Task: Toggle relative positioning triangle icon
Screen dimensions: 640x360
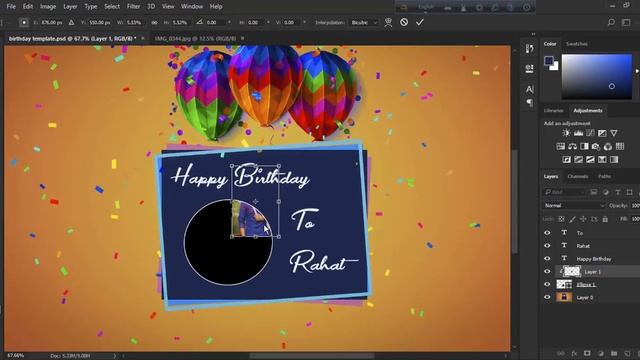Action: pos(71,22)
